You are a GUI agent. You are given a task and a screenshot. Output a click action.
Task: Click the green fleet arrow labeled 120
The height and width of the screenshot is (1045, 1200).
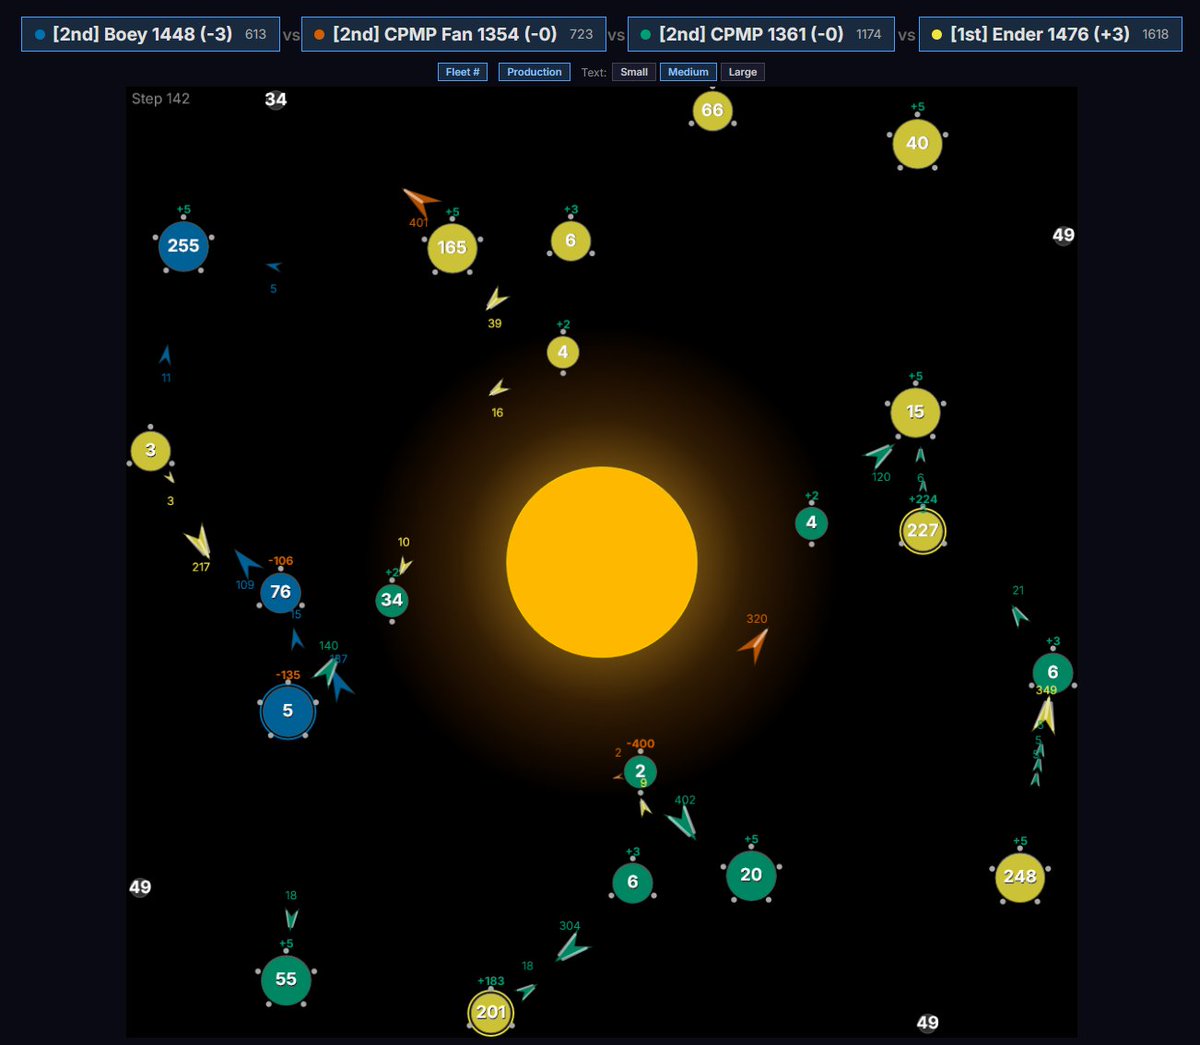(880, 455)
